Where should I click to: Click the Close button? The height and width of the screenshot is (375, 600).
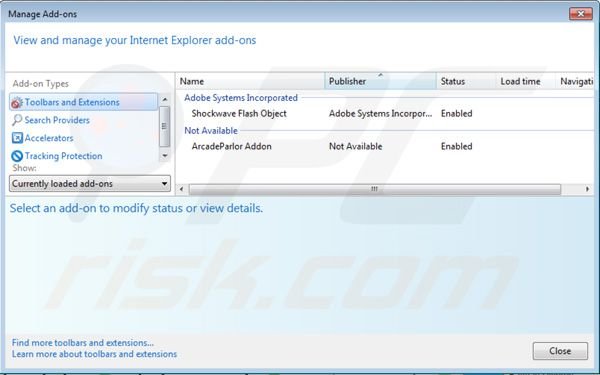(560, 351)
